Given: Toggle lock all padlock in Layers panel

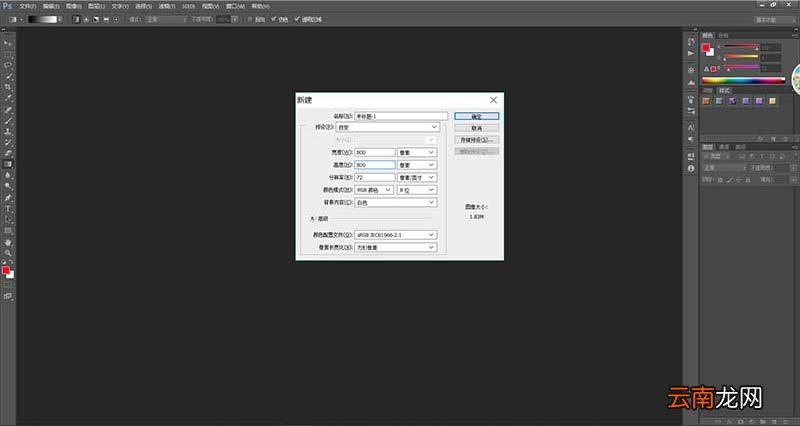Looking at the screenshot, I should pyautogui.click(x=748, y=180).
